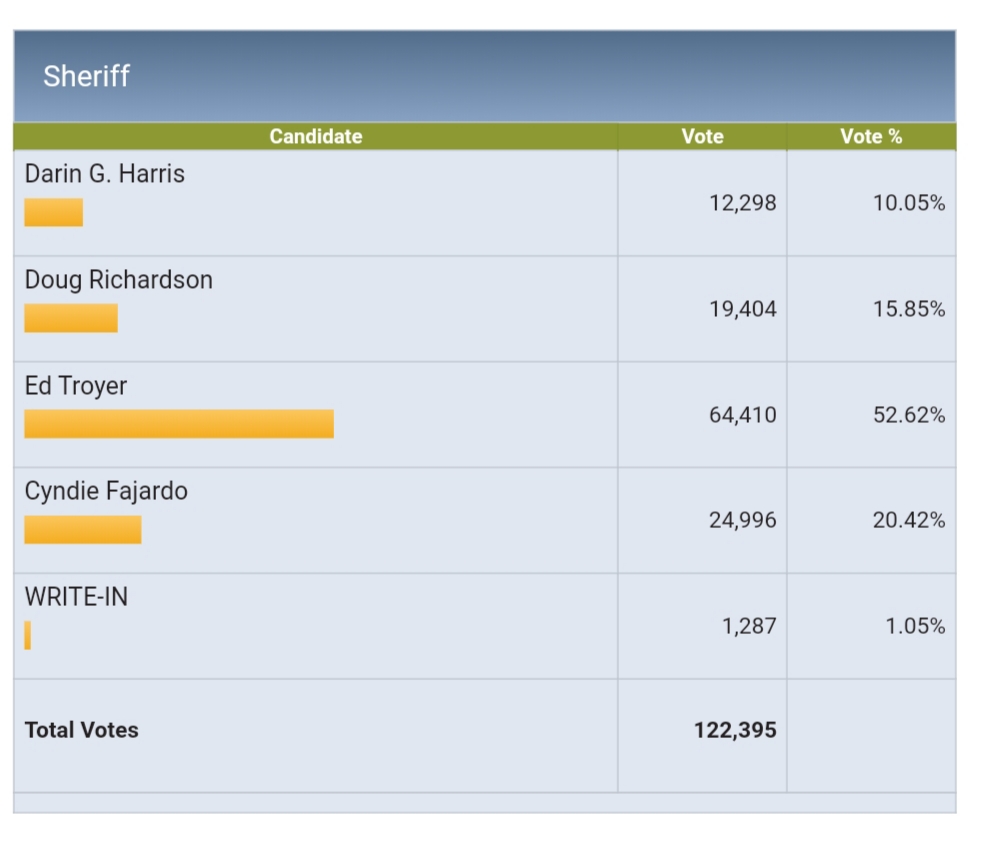Click the Total Votes label
The width and height of the screenshot is (987, 854).
pyautogui.click(x=82, y=730)
